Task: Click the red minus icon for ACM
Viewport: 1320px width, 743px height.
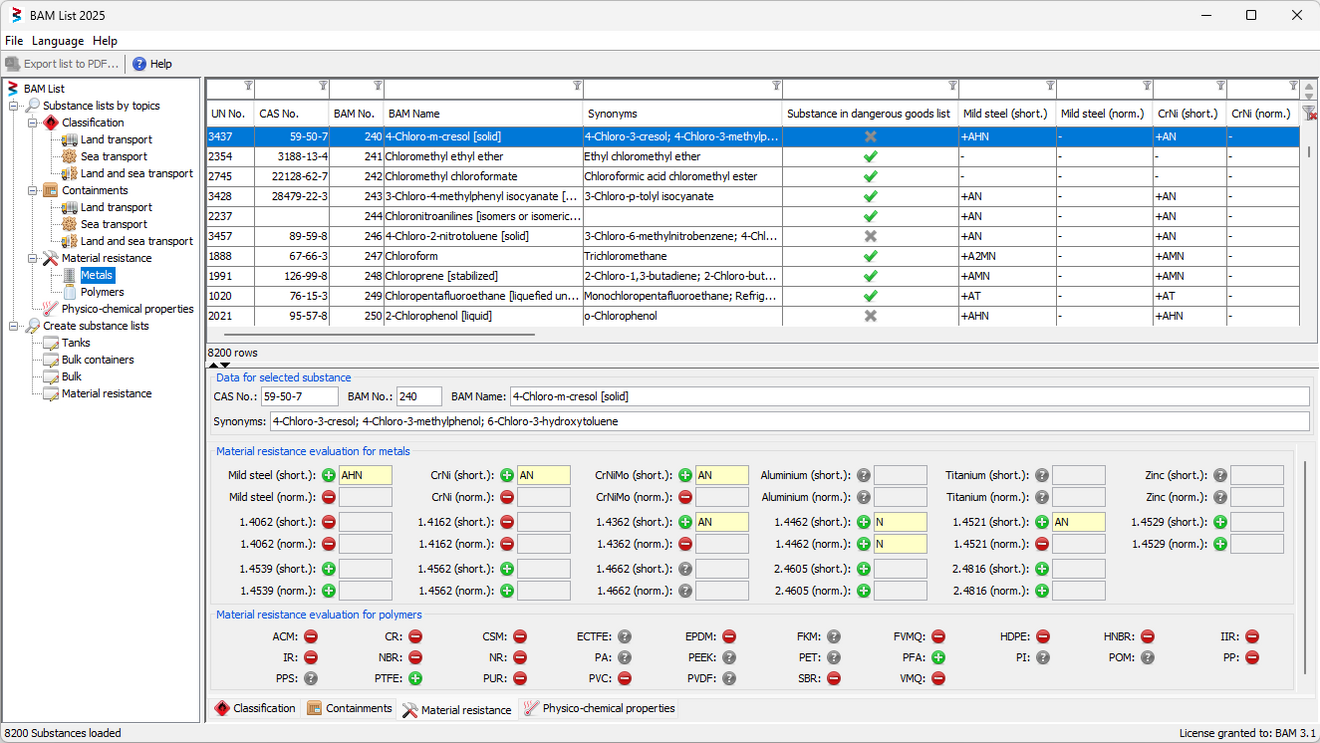Action: point(311,636)
